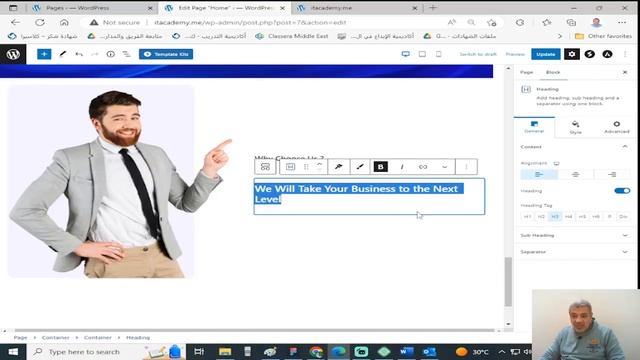640x360 pixels.
Task: Switch to the Block sidebar tab
Action: coord(553,72)
